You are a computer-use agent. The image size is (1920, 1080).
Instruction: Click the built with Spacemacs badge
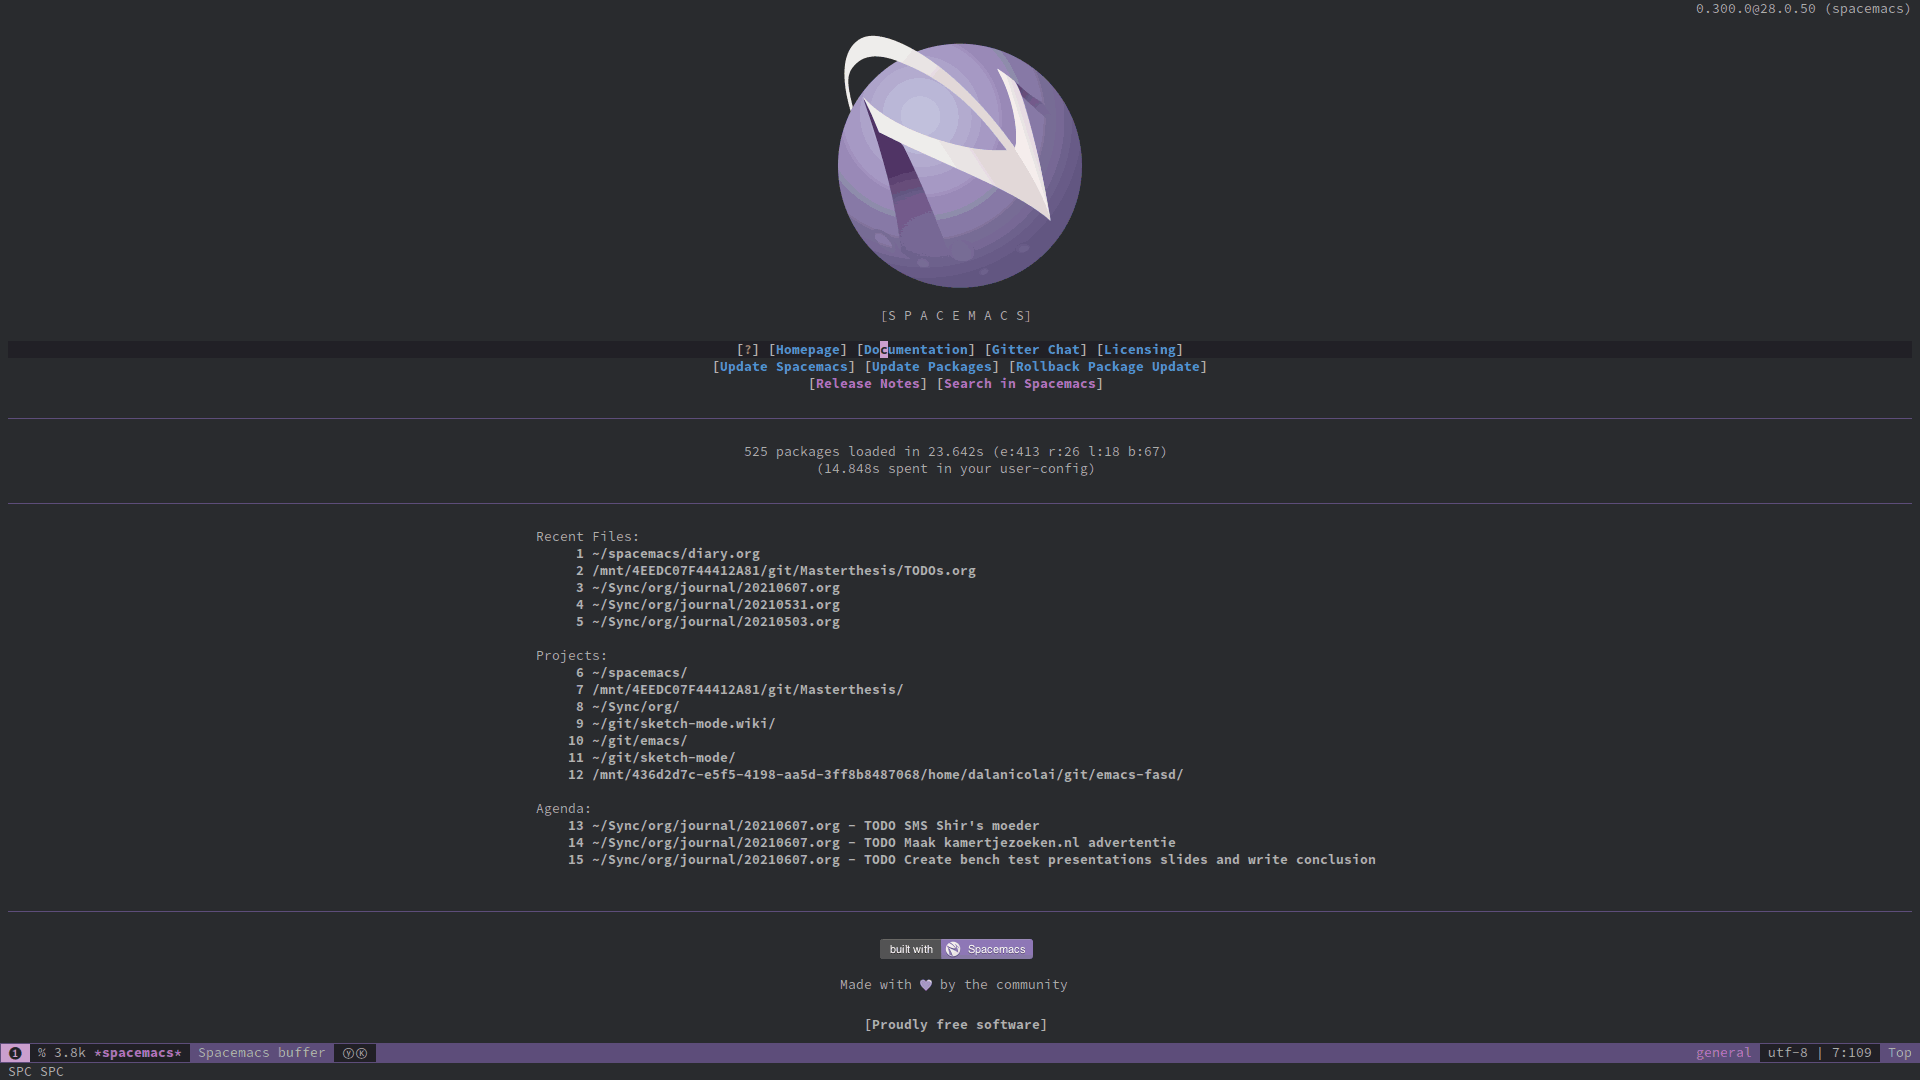point(956,949)
